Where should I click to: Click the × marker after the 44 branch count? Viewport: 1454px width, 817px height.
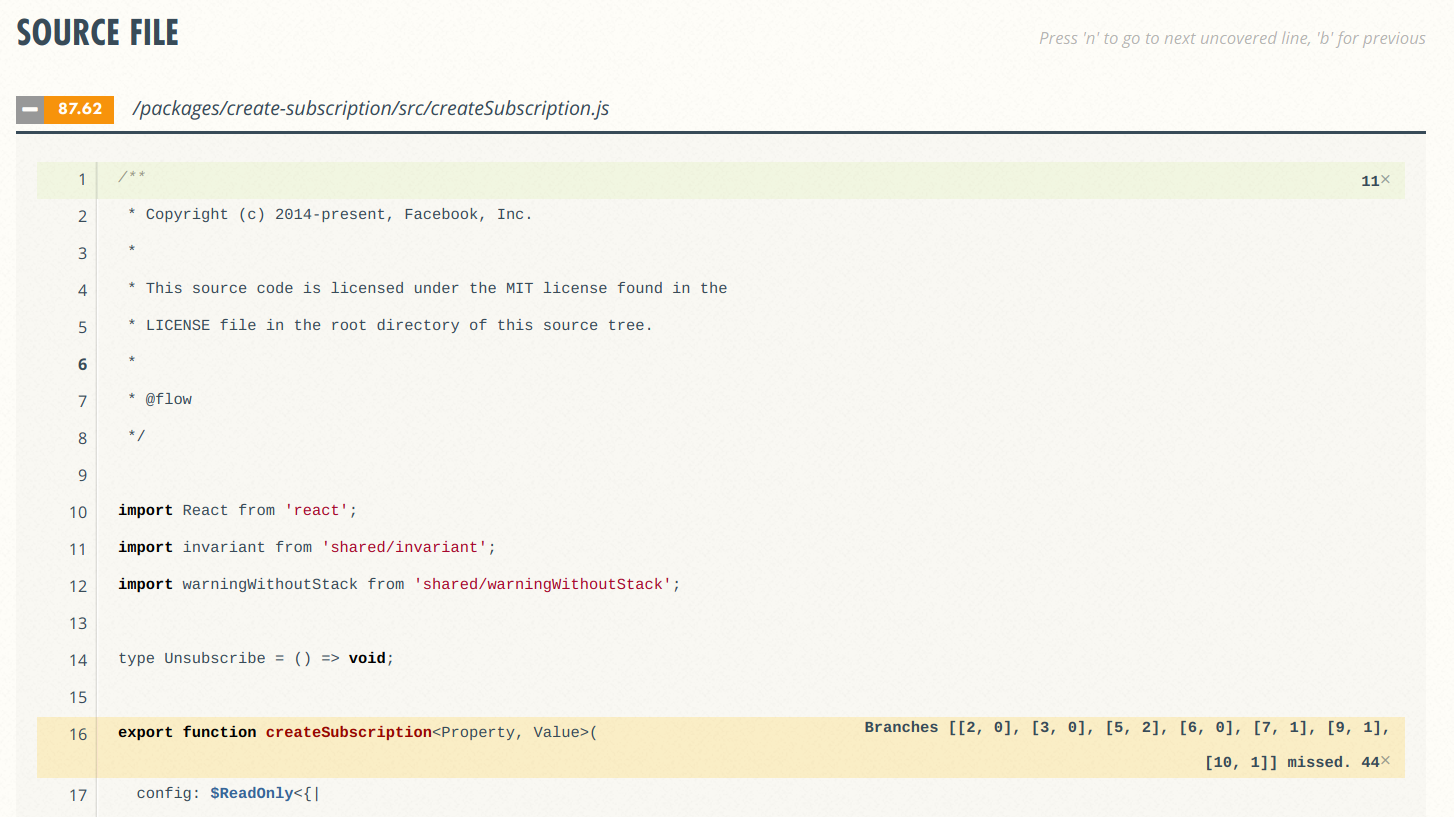pyautogui.click(x=1385, y=761)
